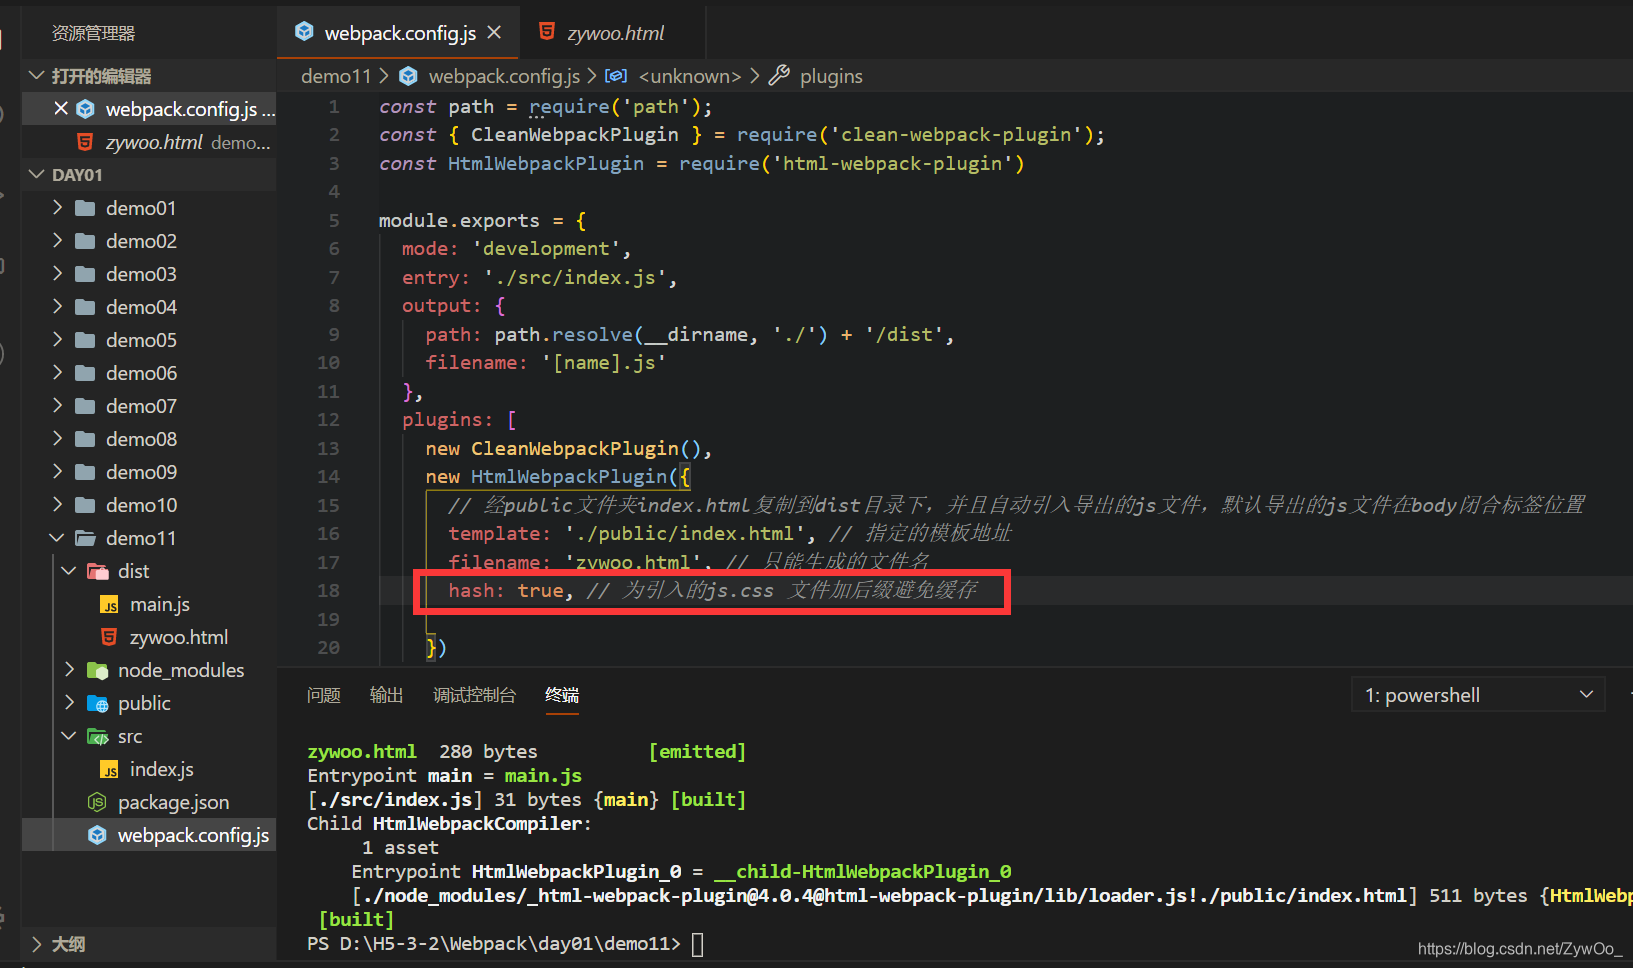This screenshot has width=1633, height=968.
Task: Open the powershell terminal selector dropdown
Action: [x=1478, y=695]
